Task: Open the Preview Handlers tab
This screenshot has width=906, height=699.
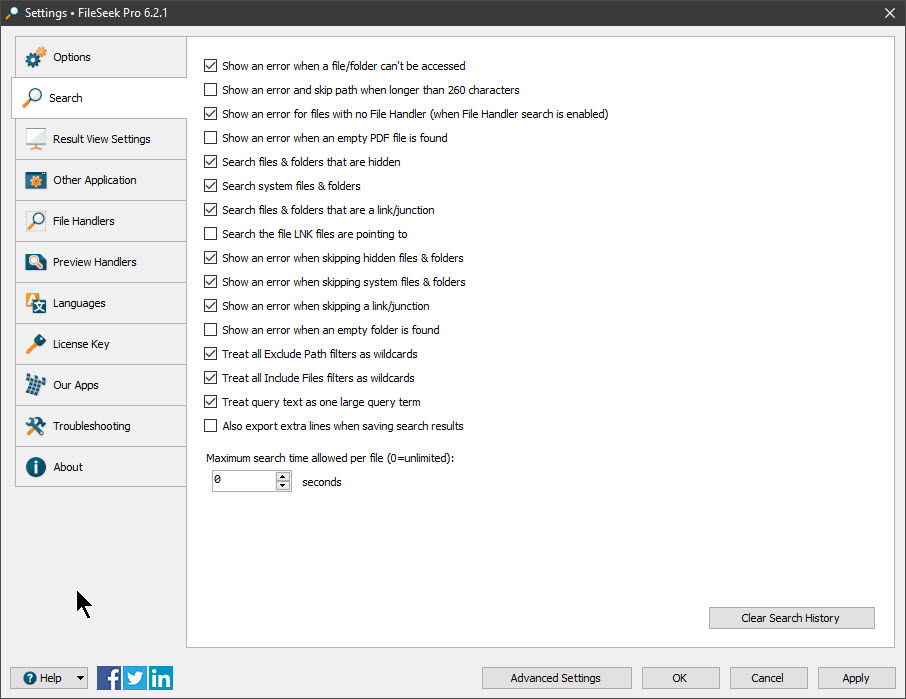Action: (101, 262)
